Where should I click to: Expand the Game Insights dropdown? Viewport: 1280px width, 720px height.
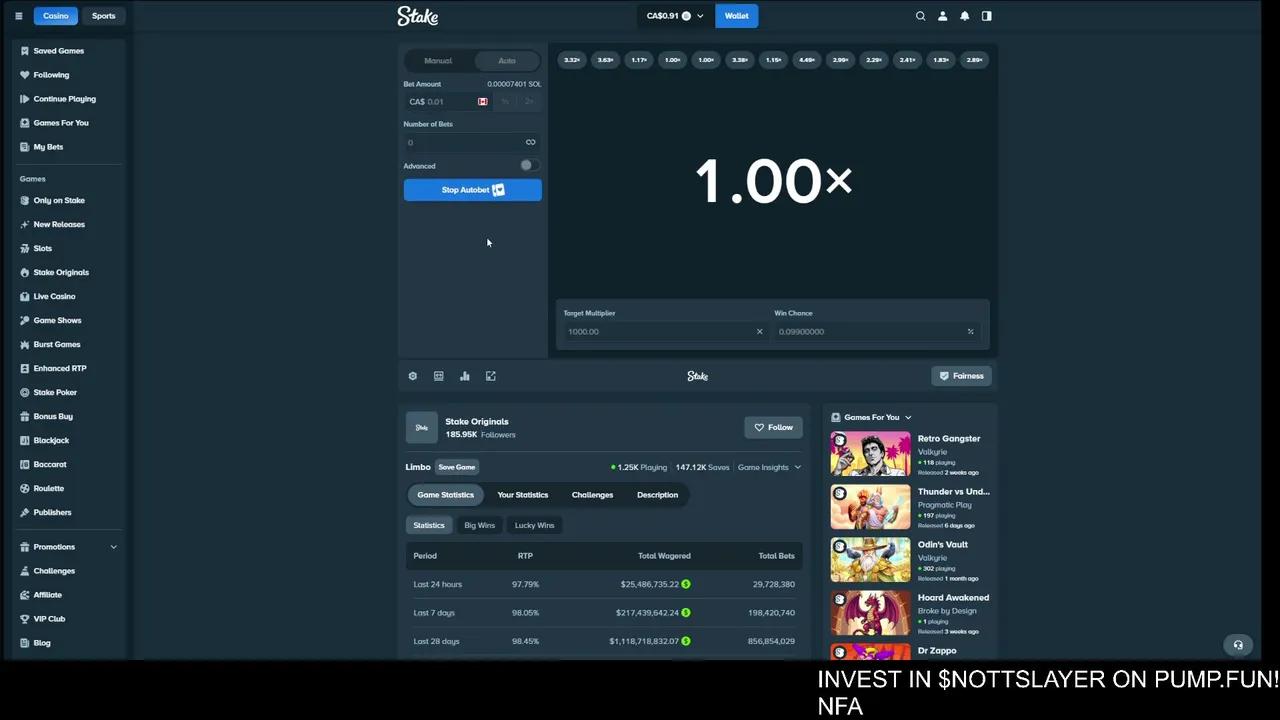(x=769, y=468)
